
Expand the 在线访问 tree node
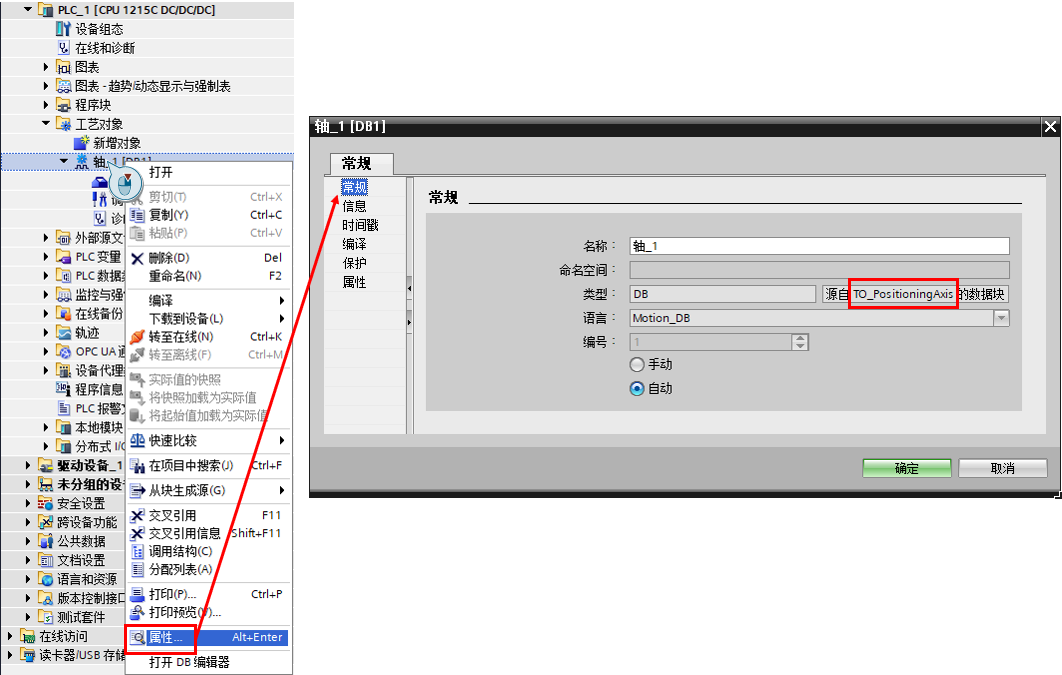click(10, 636)
